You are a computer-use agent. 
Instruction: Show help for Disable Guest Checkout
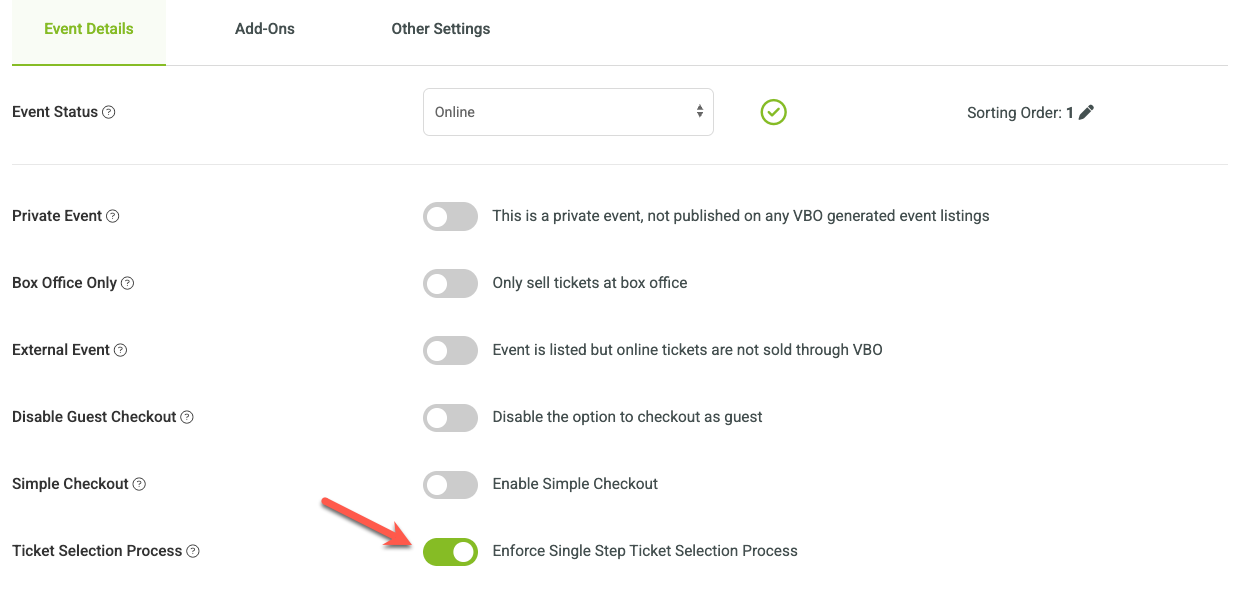click(x=187, y=417)
